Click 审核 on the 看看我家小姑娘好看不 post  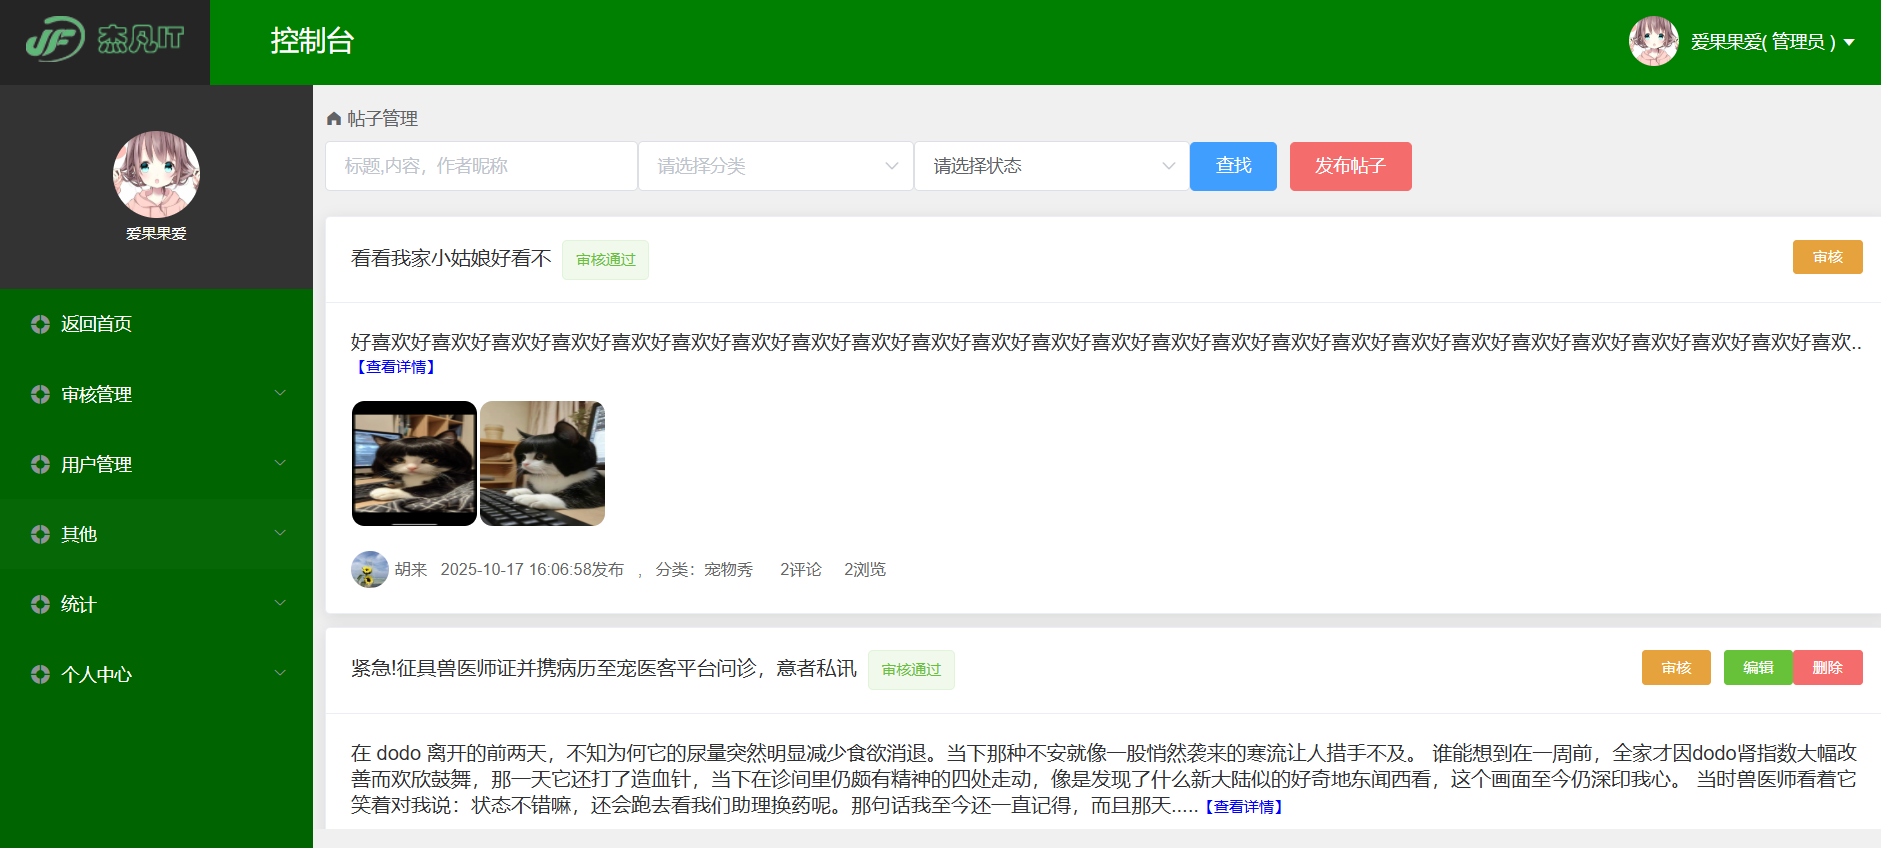pos(1827,257)
